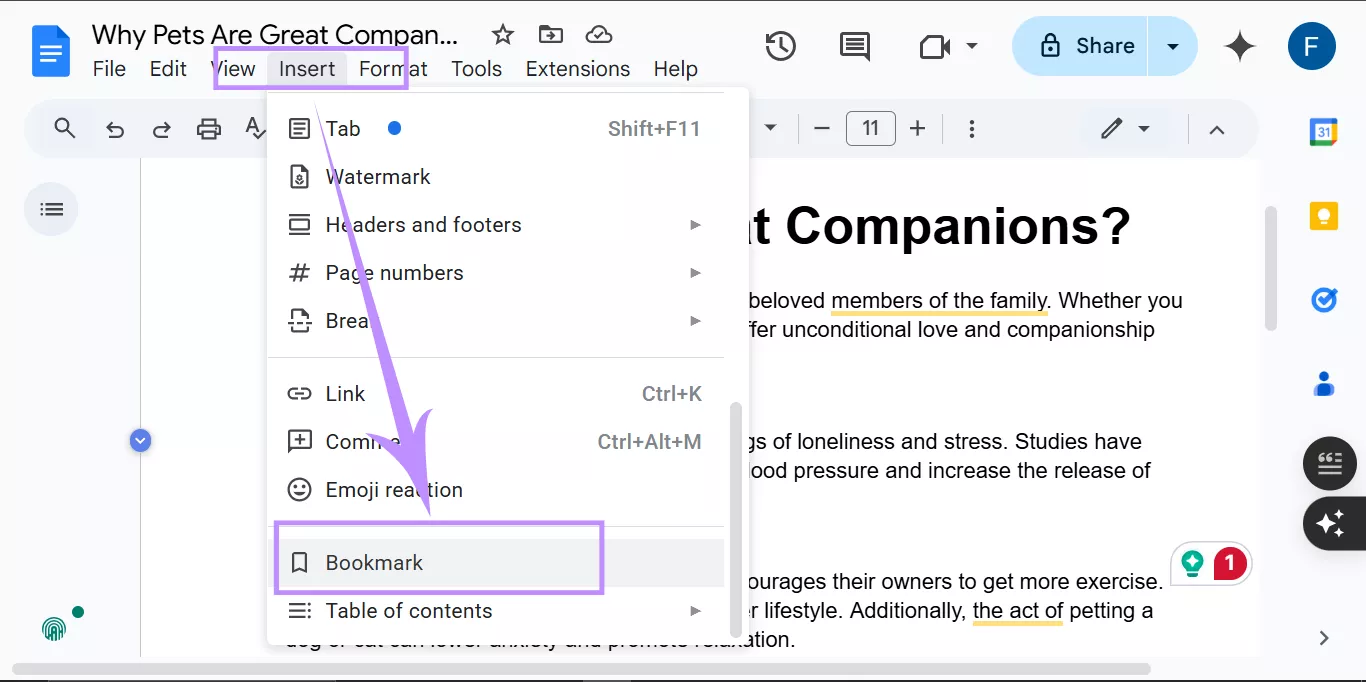Open video call options arrow
The width and height of the screenshot is (1366, 682).
[972, 46]
